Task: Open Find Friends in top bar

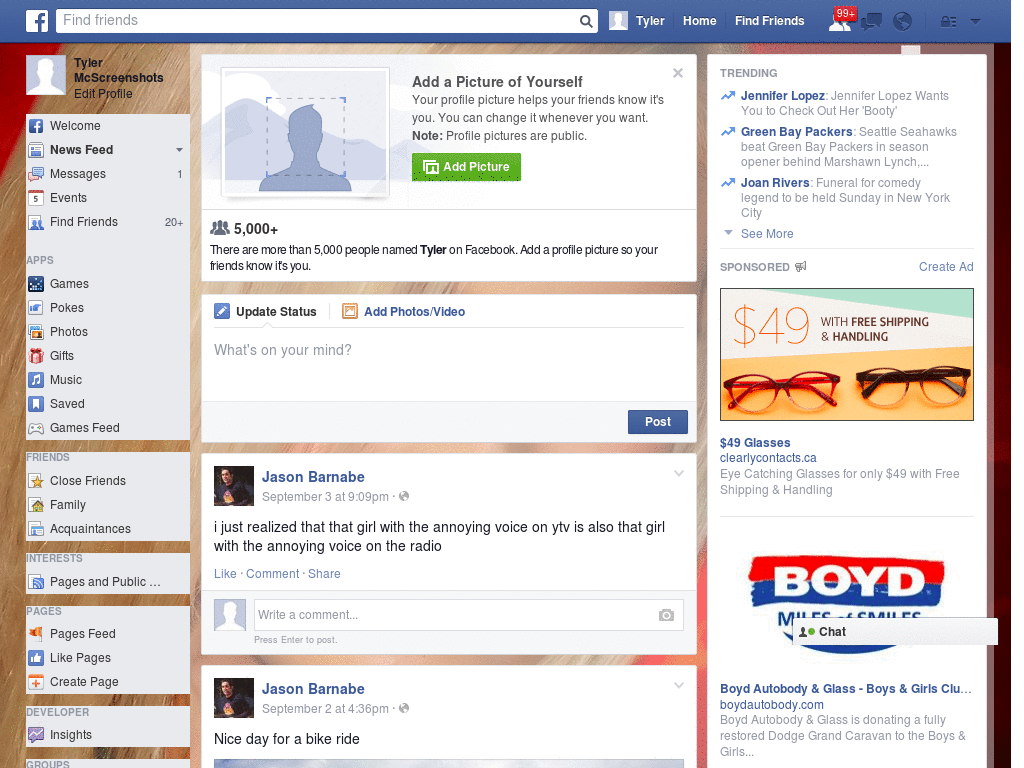Action: tap(769, 21)
